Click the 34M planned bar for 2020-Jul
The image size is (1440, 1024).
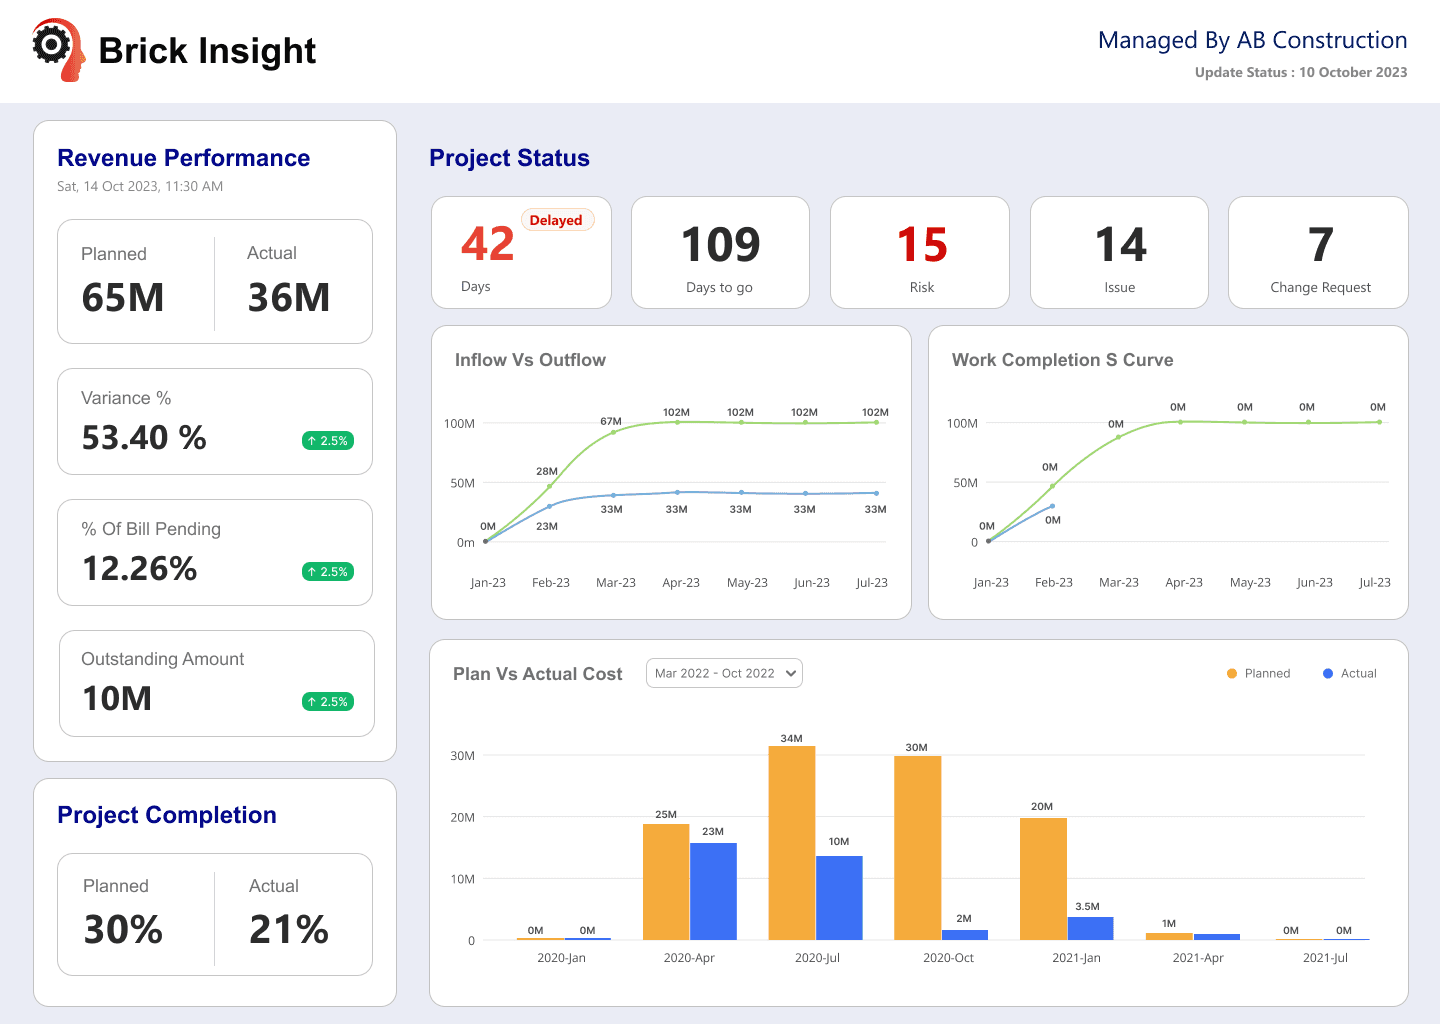coord(792,843)
